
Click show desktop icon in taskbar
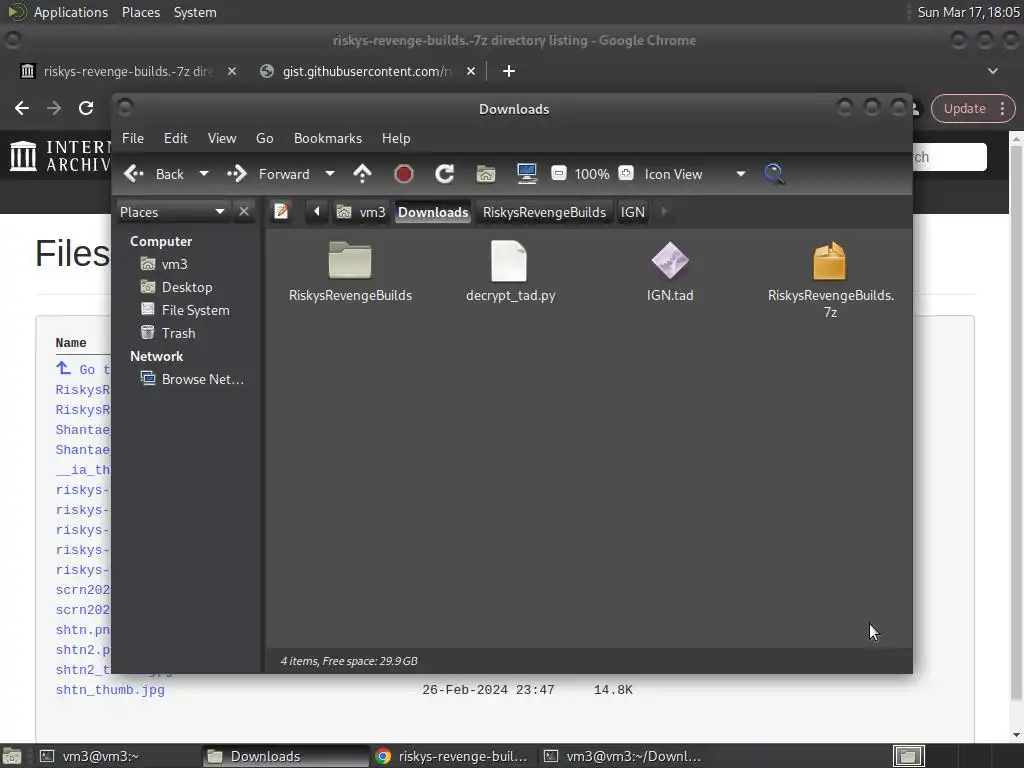click(x=12, y=756)
